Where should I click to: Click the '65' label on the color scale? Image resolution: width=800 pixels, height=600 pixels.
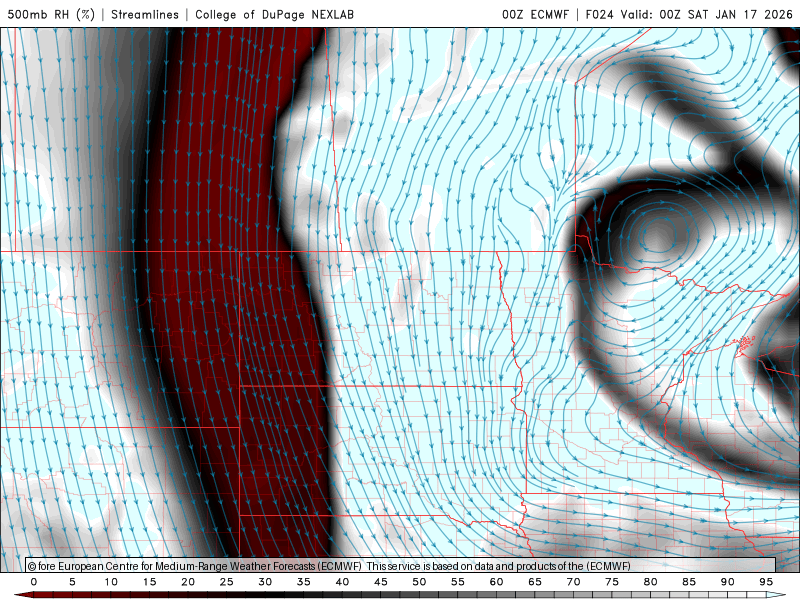[535, 582]
